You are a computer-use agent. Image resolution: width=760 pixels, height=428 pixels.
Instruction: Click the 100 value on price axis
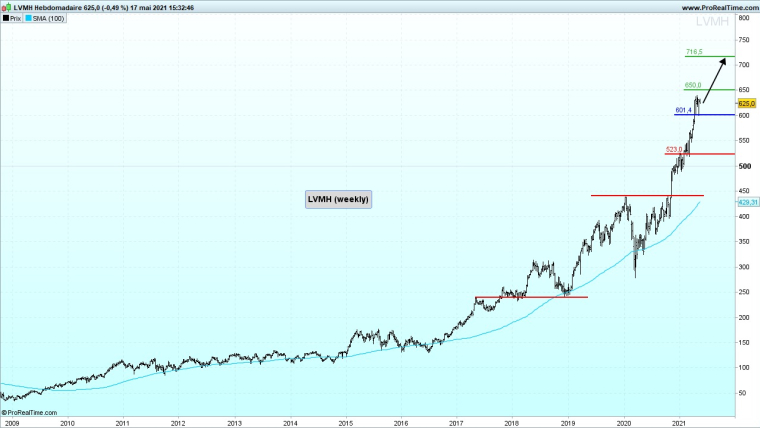(744, 367)
